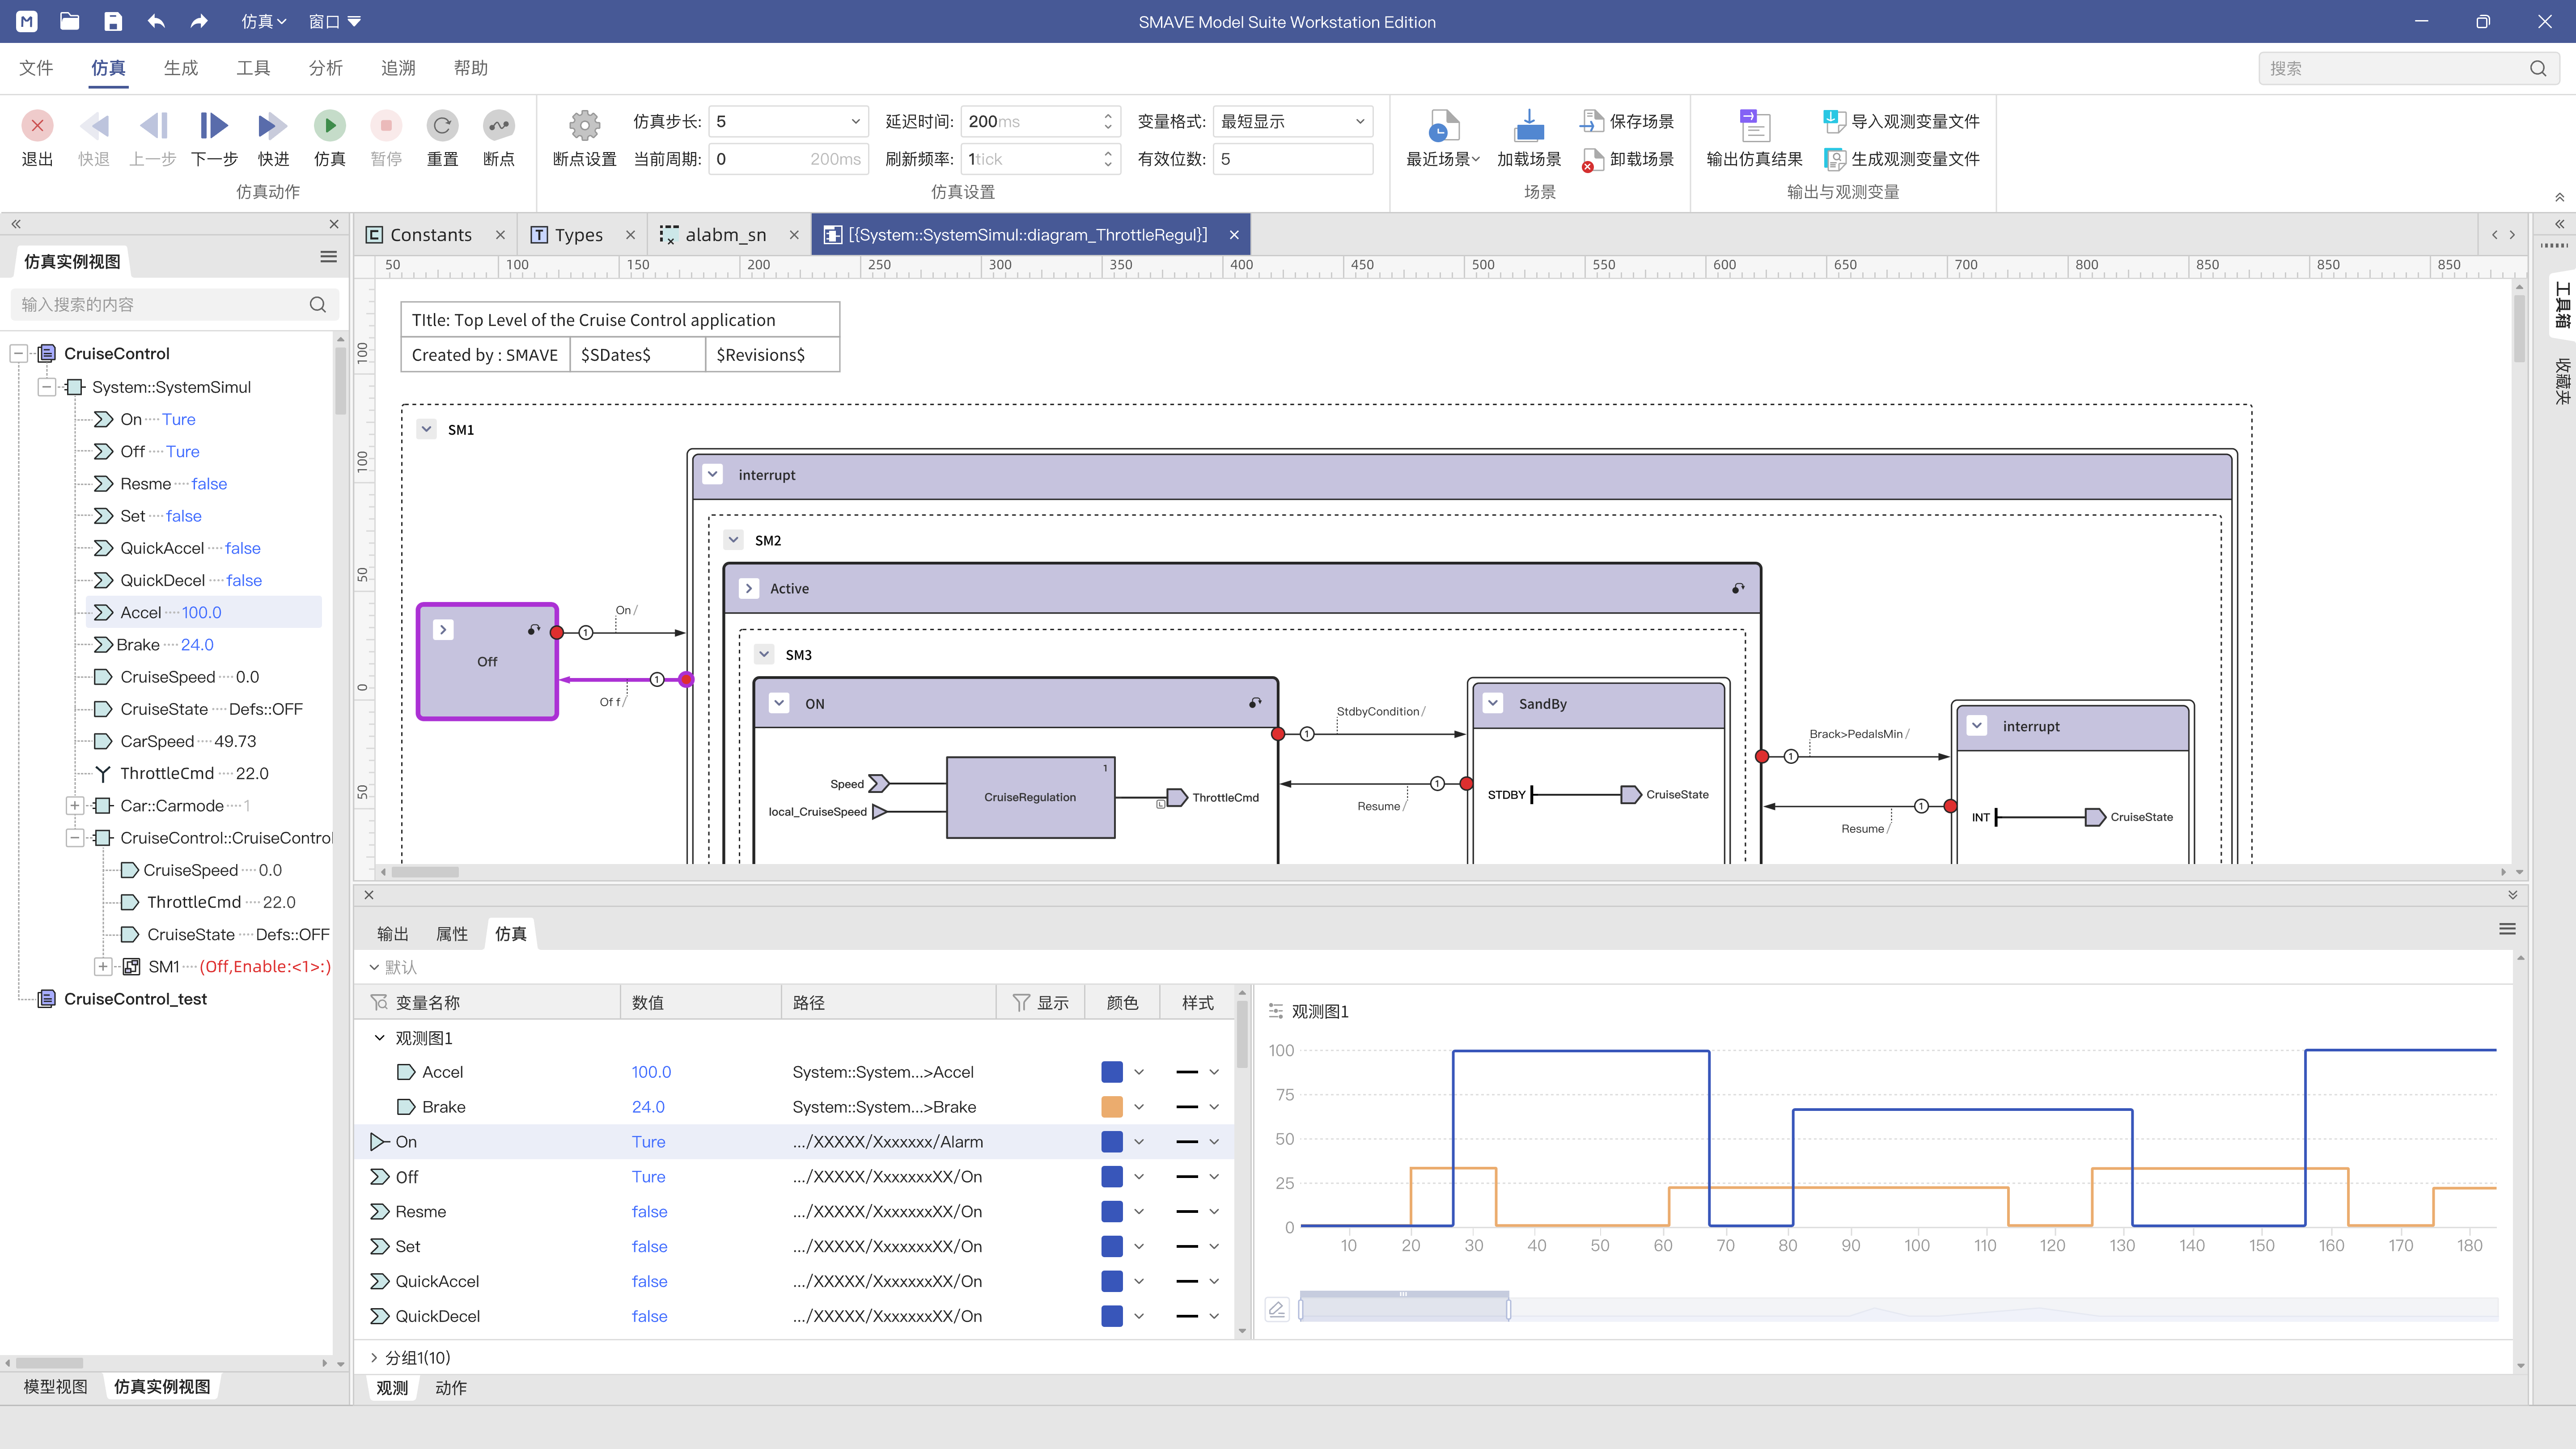Click the green Simulate run icon

(x=329, y=125)
